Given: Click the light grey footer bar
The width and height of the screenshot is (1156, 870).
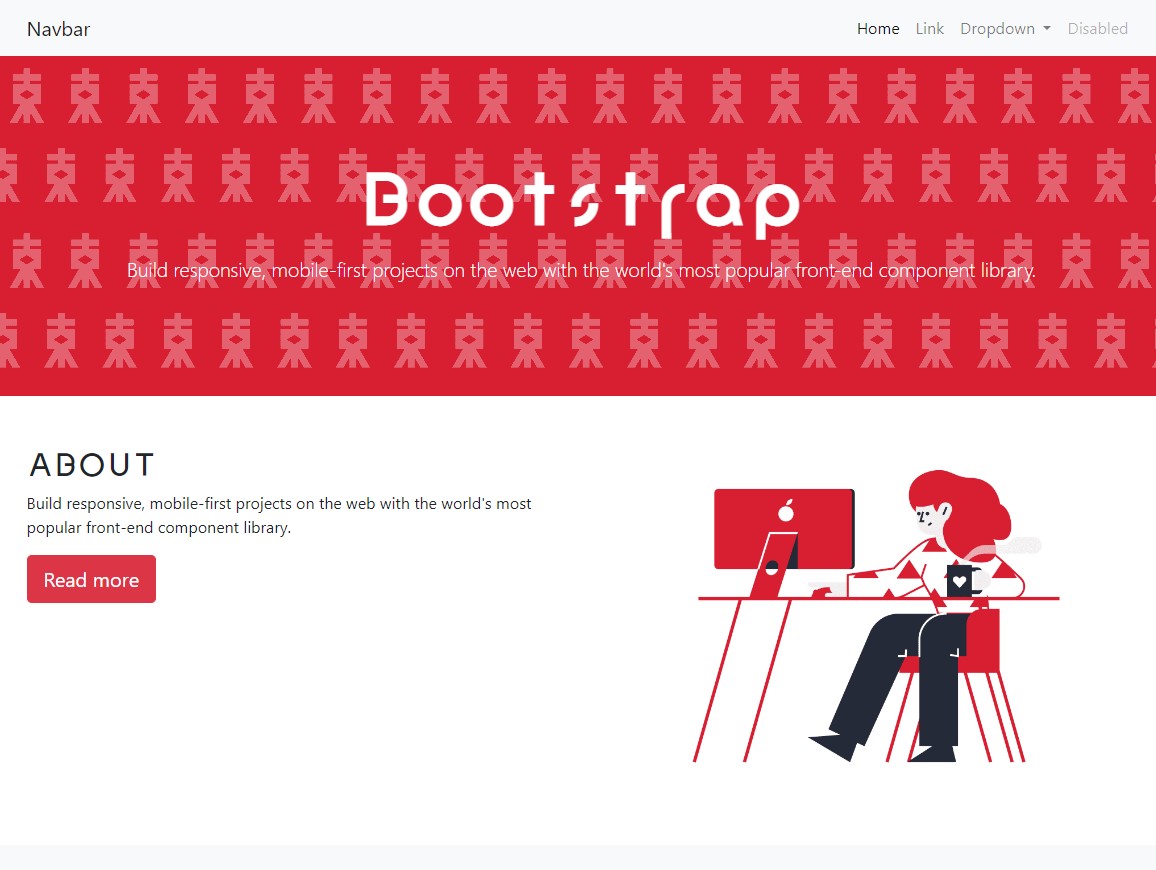Looking at the screenshot, I should (x=578, y=857).
